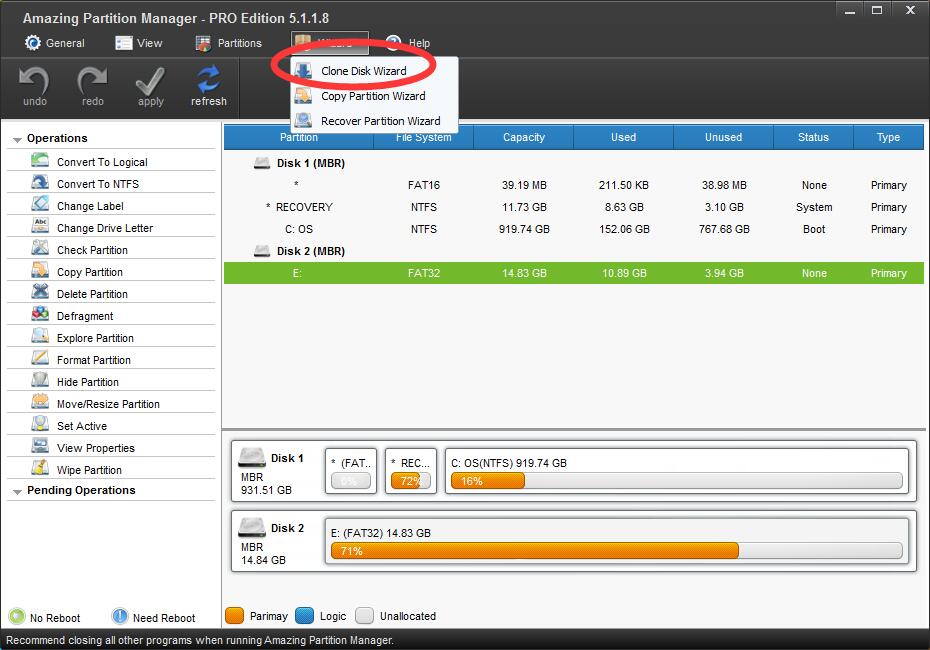Viewport: 930px width, 650px height.
Task: Click the Status column header
Action: pos(813,137)
